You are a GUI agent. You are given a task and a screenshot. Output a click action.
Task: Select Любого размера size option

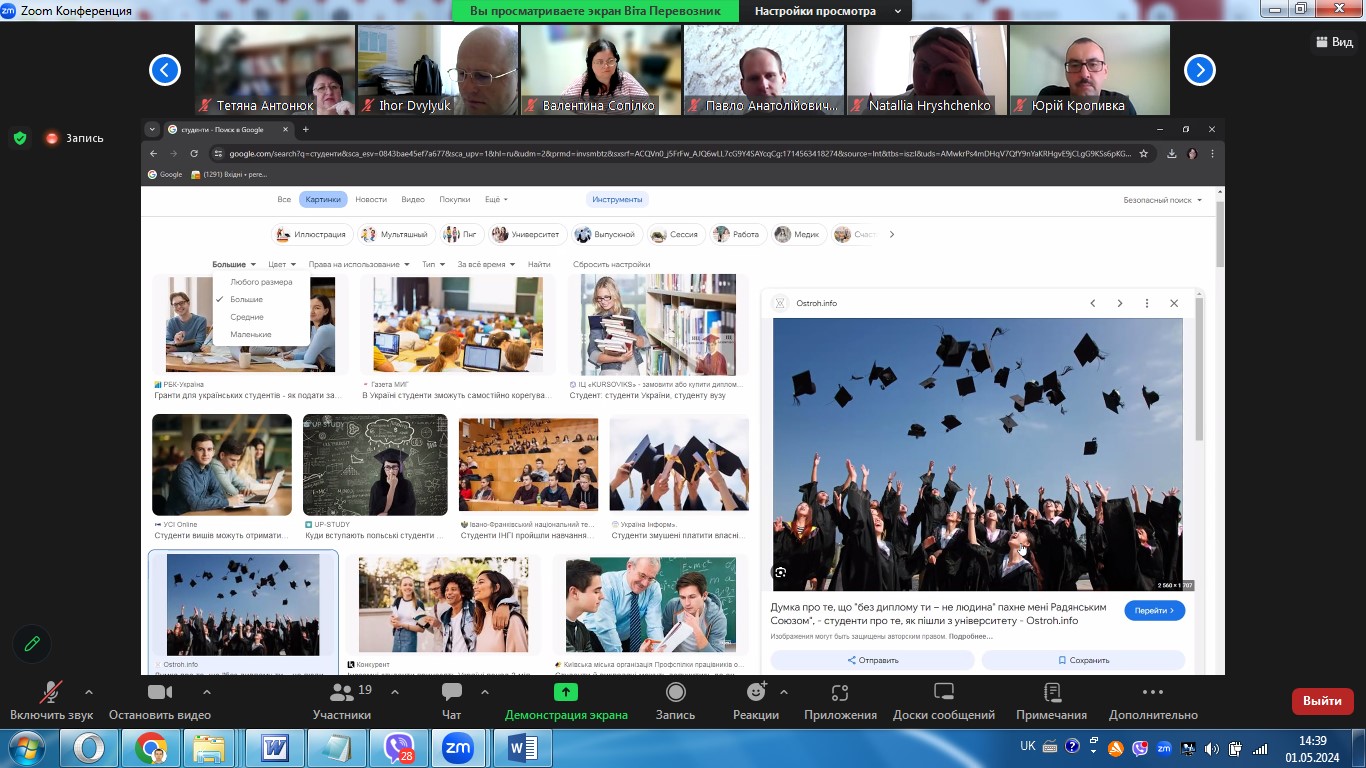pos(261,282)
